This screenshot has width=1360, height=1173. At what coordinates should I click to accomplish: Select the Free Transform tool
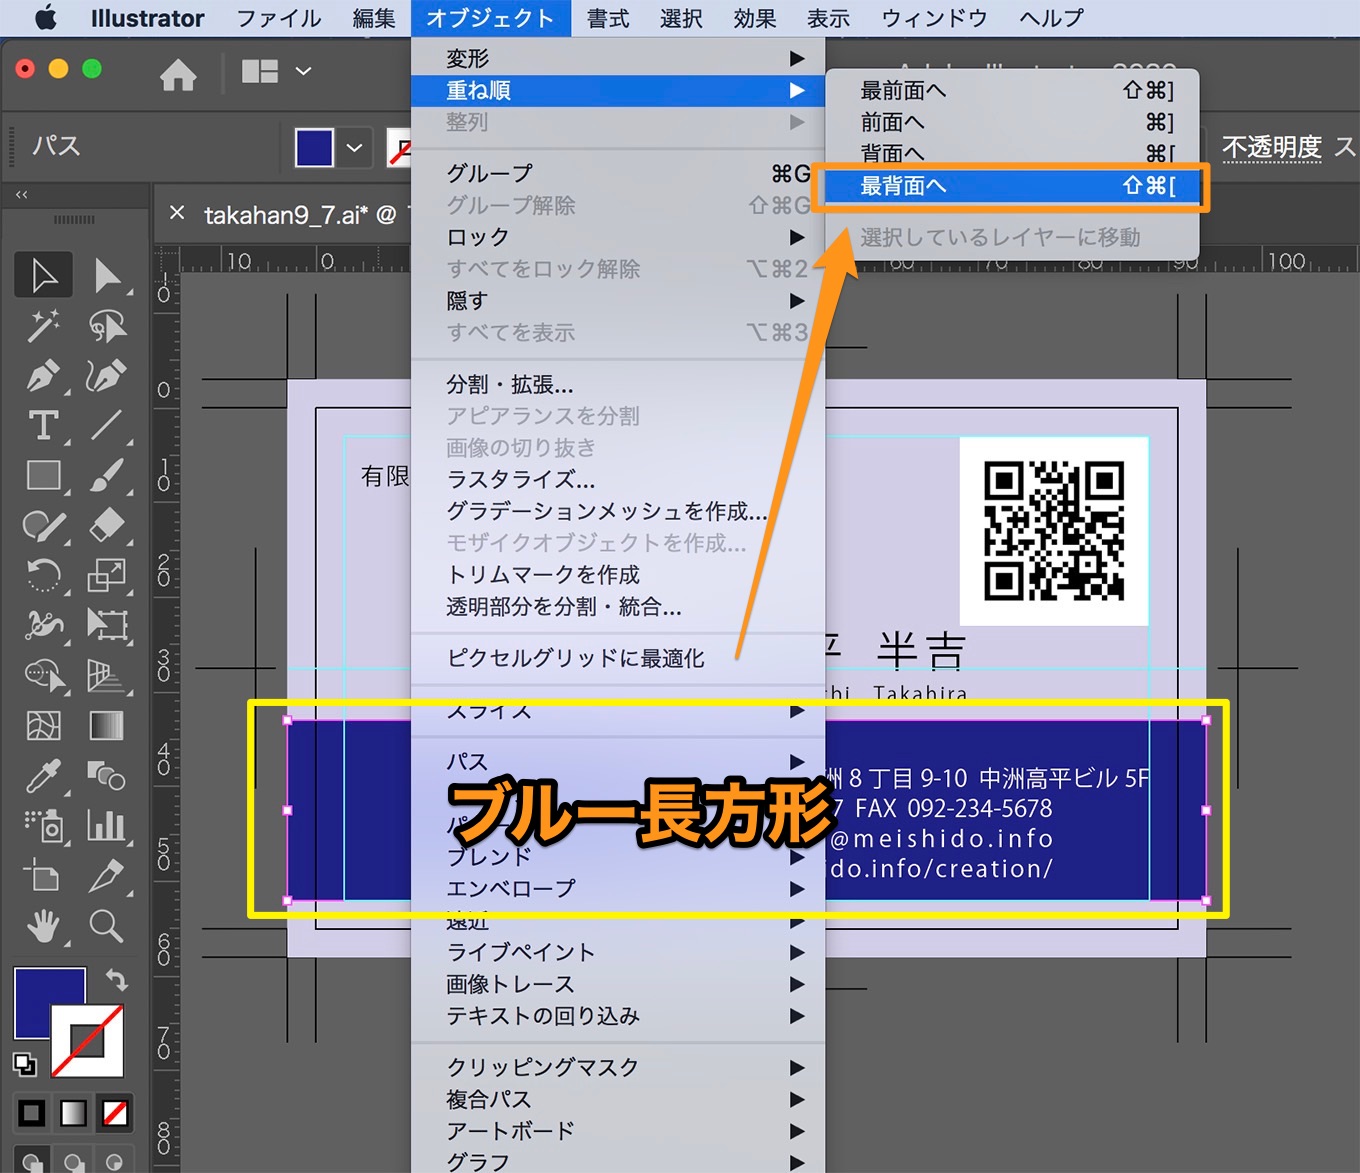pyautogui.click(x=107, y=625)
